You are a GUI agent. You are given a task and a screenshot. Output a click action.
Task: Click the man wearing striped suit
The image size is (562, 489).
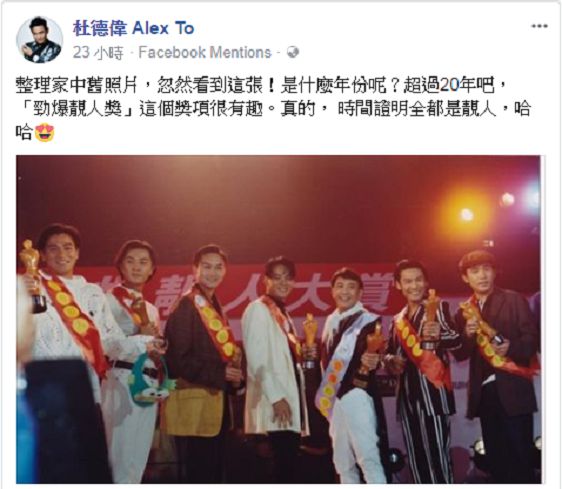pyautogui.click(x=425, y=371)
